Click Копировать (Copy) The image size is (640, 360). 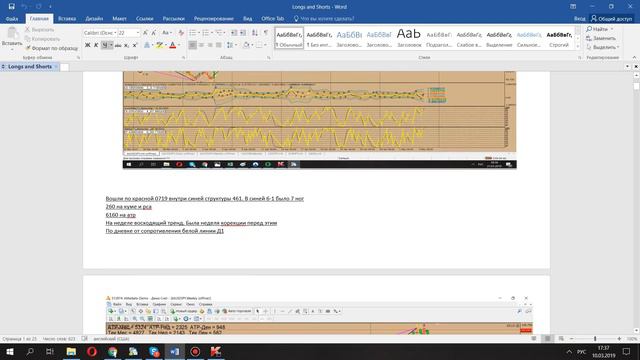(42, 39)
